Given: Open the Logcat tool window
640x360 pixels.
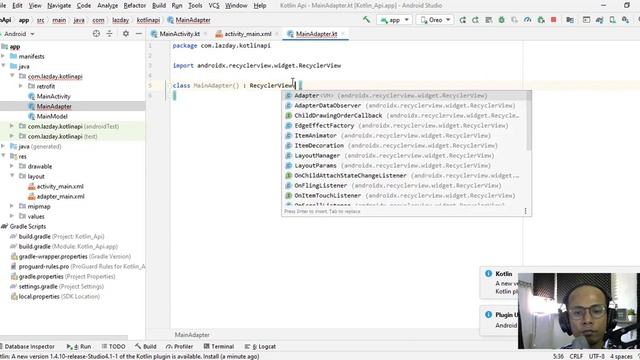Looking at the screenshot, I should 260,346.
